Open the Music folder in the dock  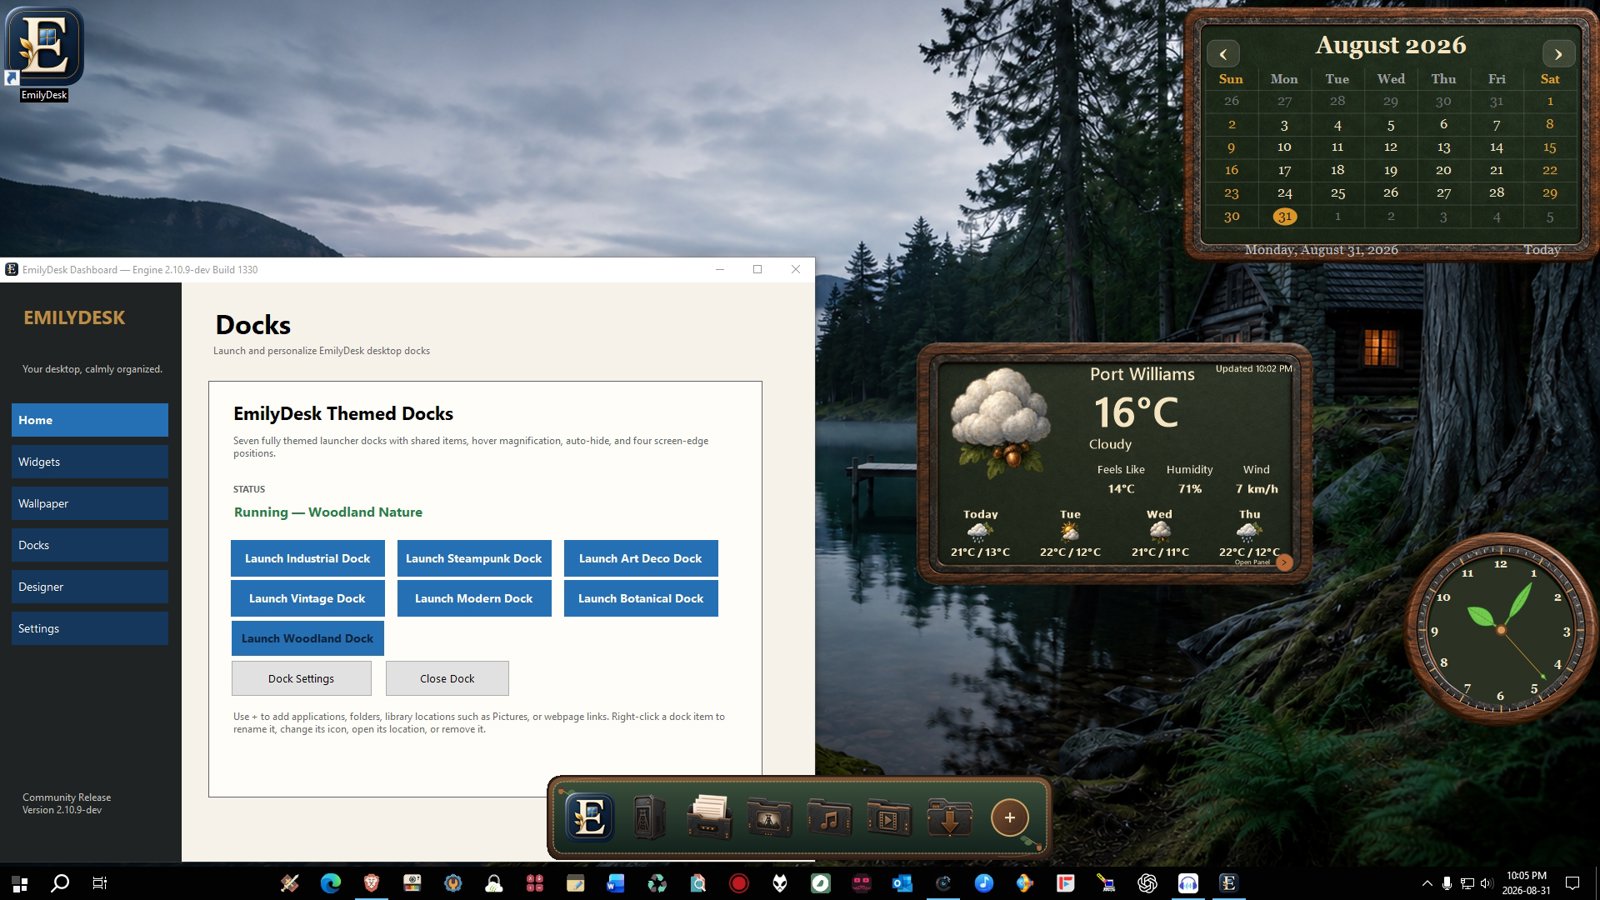pyautogui.click(x=829, y=818)
